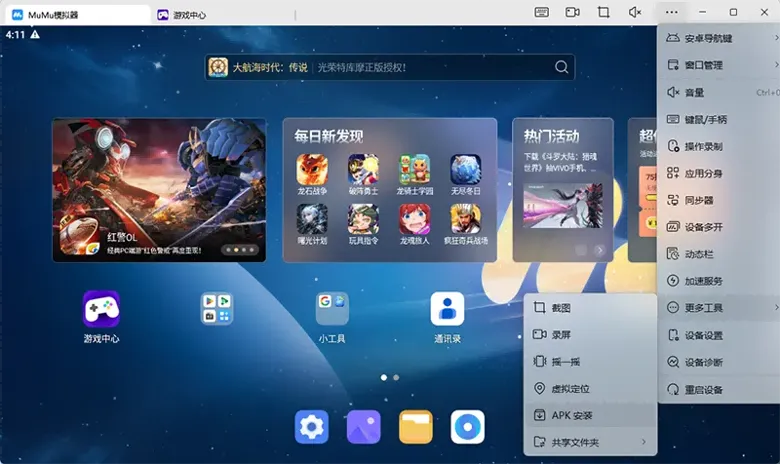780x464 pixels.
Task: Click the search bar magnifier icon
Action: pyautogui.click(x=562, y=67)
